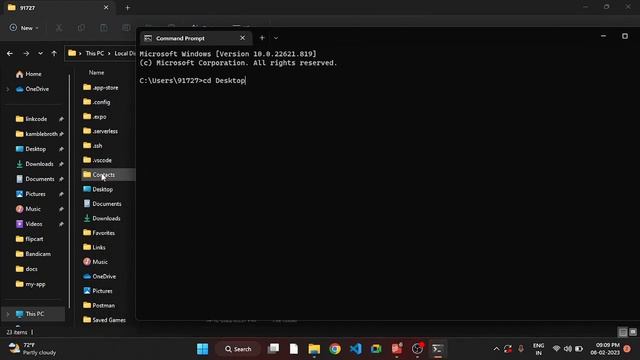Click the Copy icon in Explorer toolbar
Viewport: 640px width, 360px height.
coord(81,28)
